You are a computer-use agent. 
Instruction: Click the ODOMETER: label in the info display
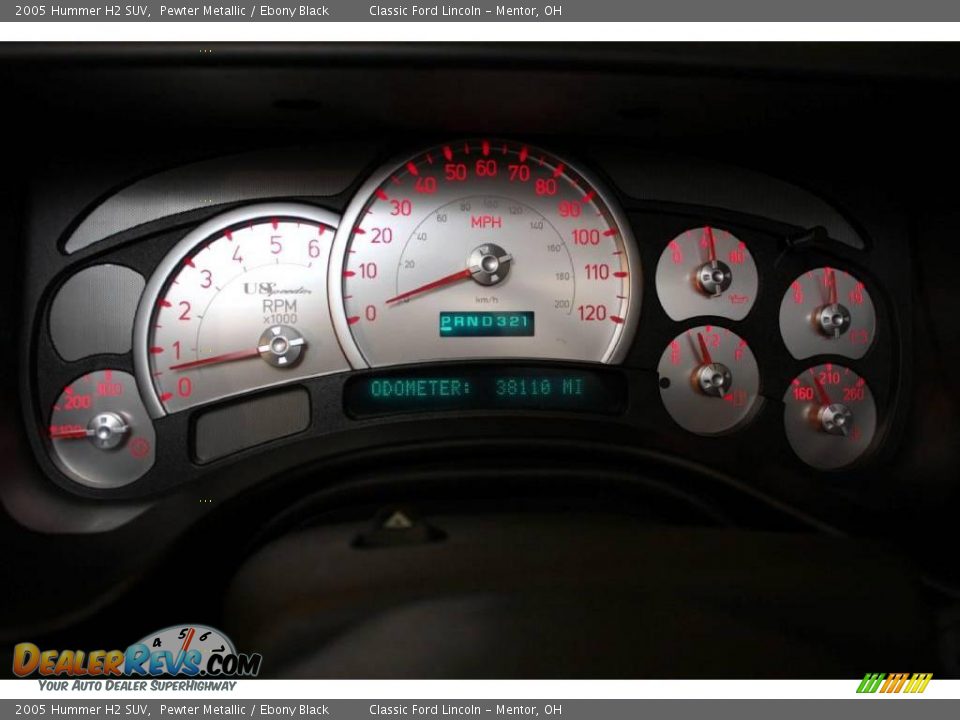[421, 388]
